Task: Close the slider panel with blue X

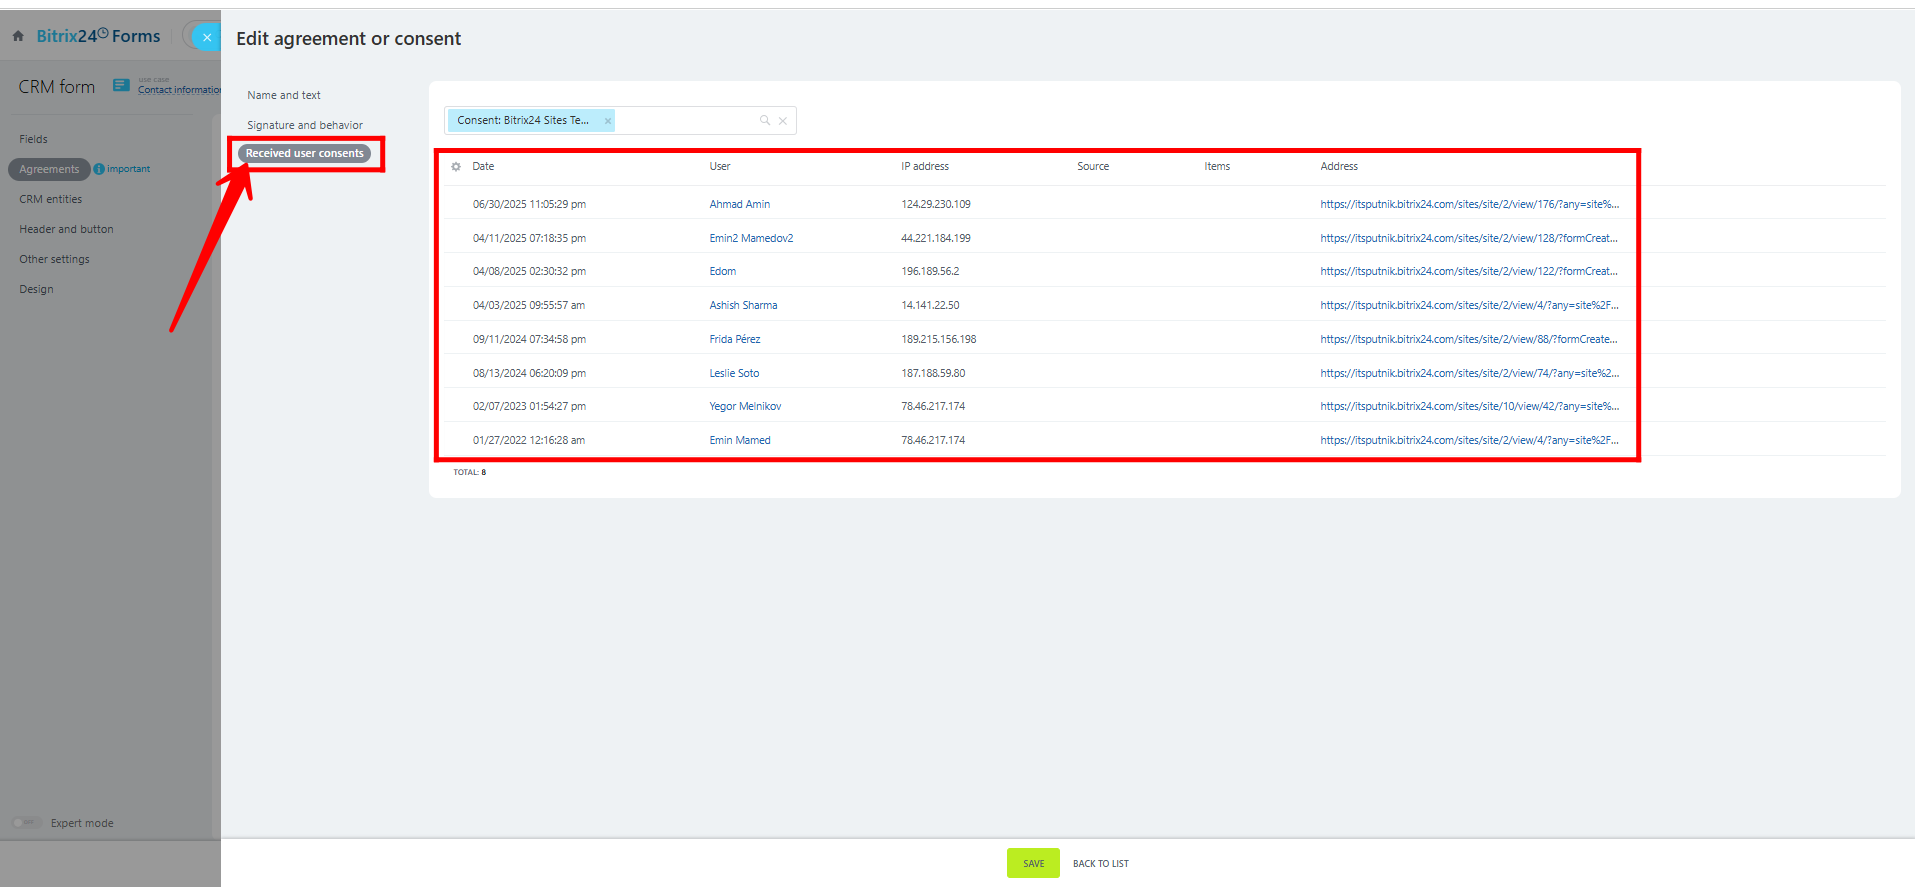Action: 206,37
